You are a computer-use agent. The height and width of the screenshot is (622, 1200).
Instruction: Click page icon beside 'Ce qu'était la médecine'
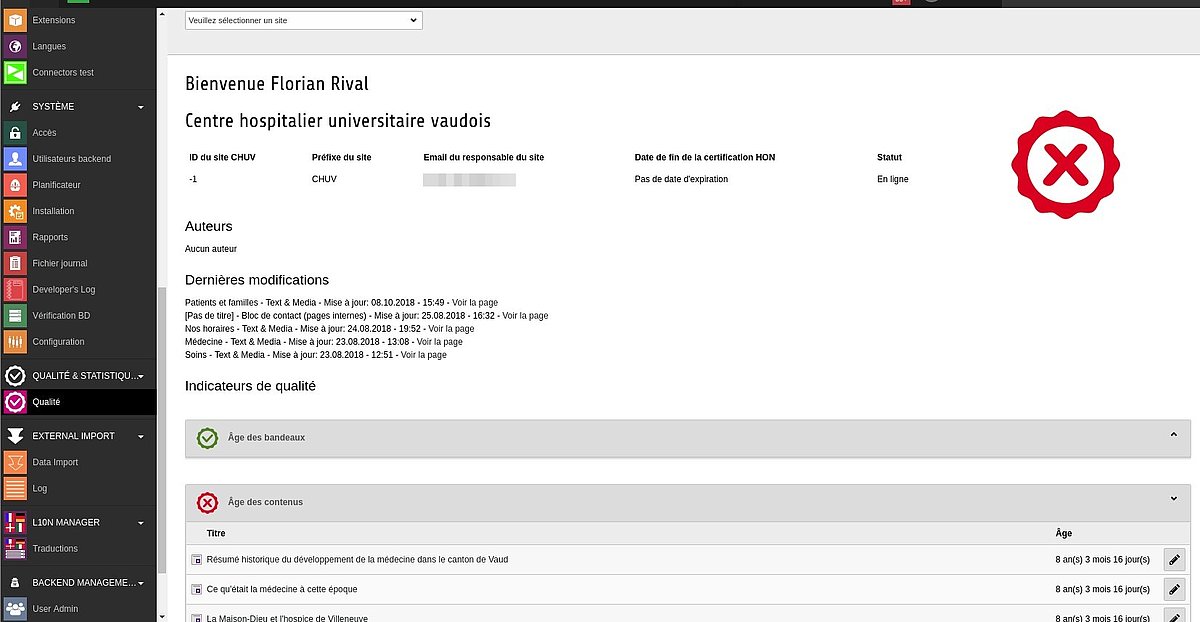pos(197,590)
